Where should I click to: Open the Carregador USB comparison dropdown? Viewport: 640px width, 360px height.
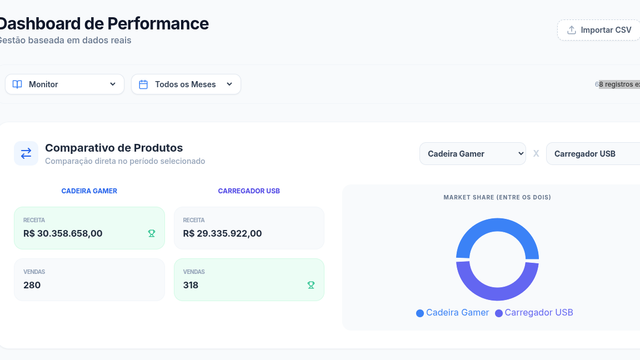[x=593, y=153]
